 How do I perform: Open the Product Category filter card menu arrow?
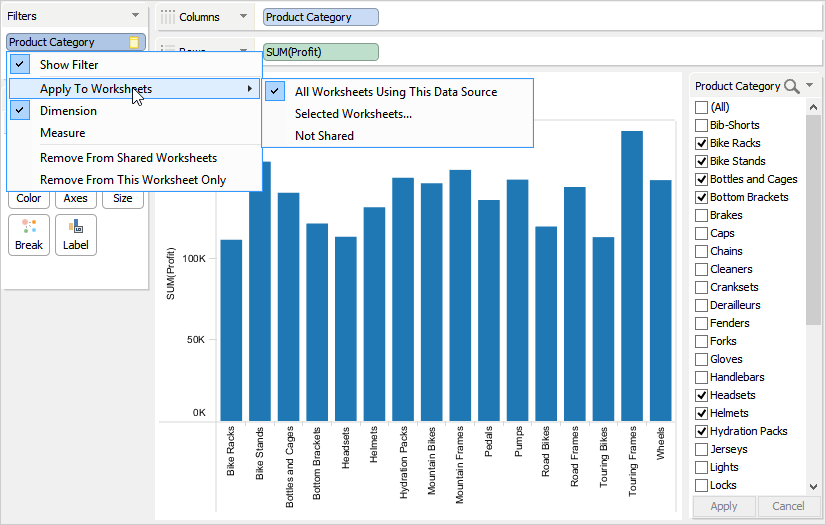810,85
